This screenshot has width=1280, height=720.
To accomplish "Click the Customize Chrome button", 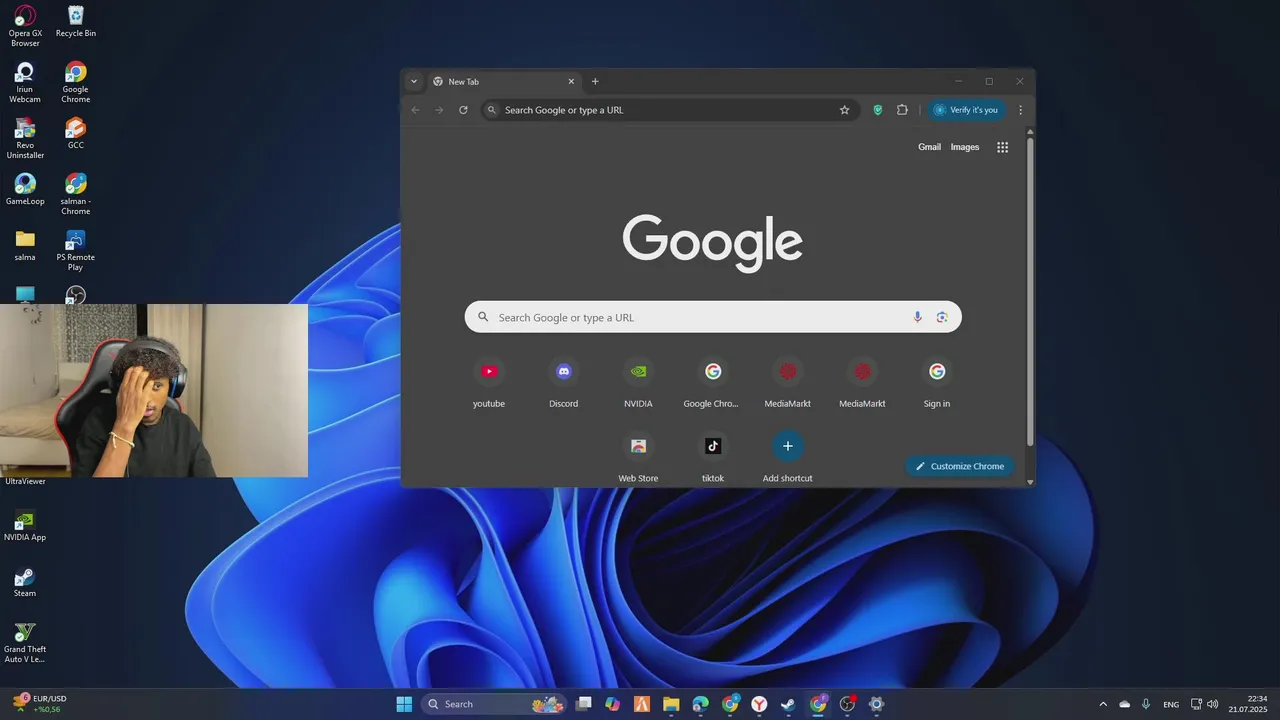I will [960, 466].
